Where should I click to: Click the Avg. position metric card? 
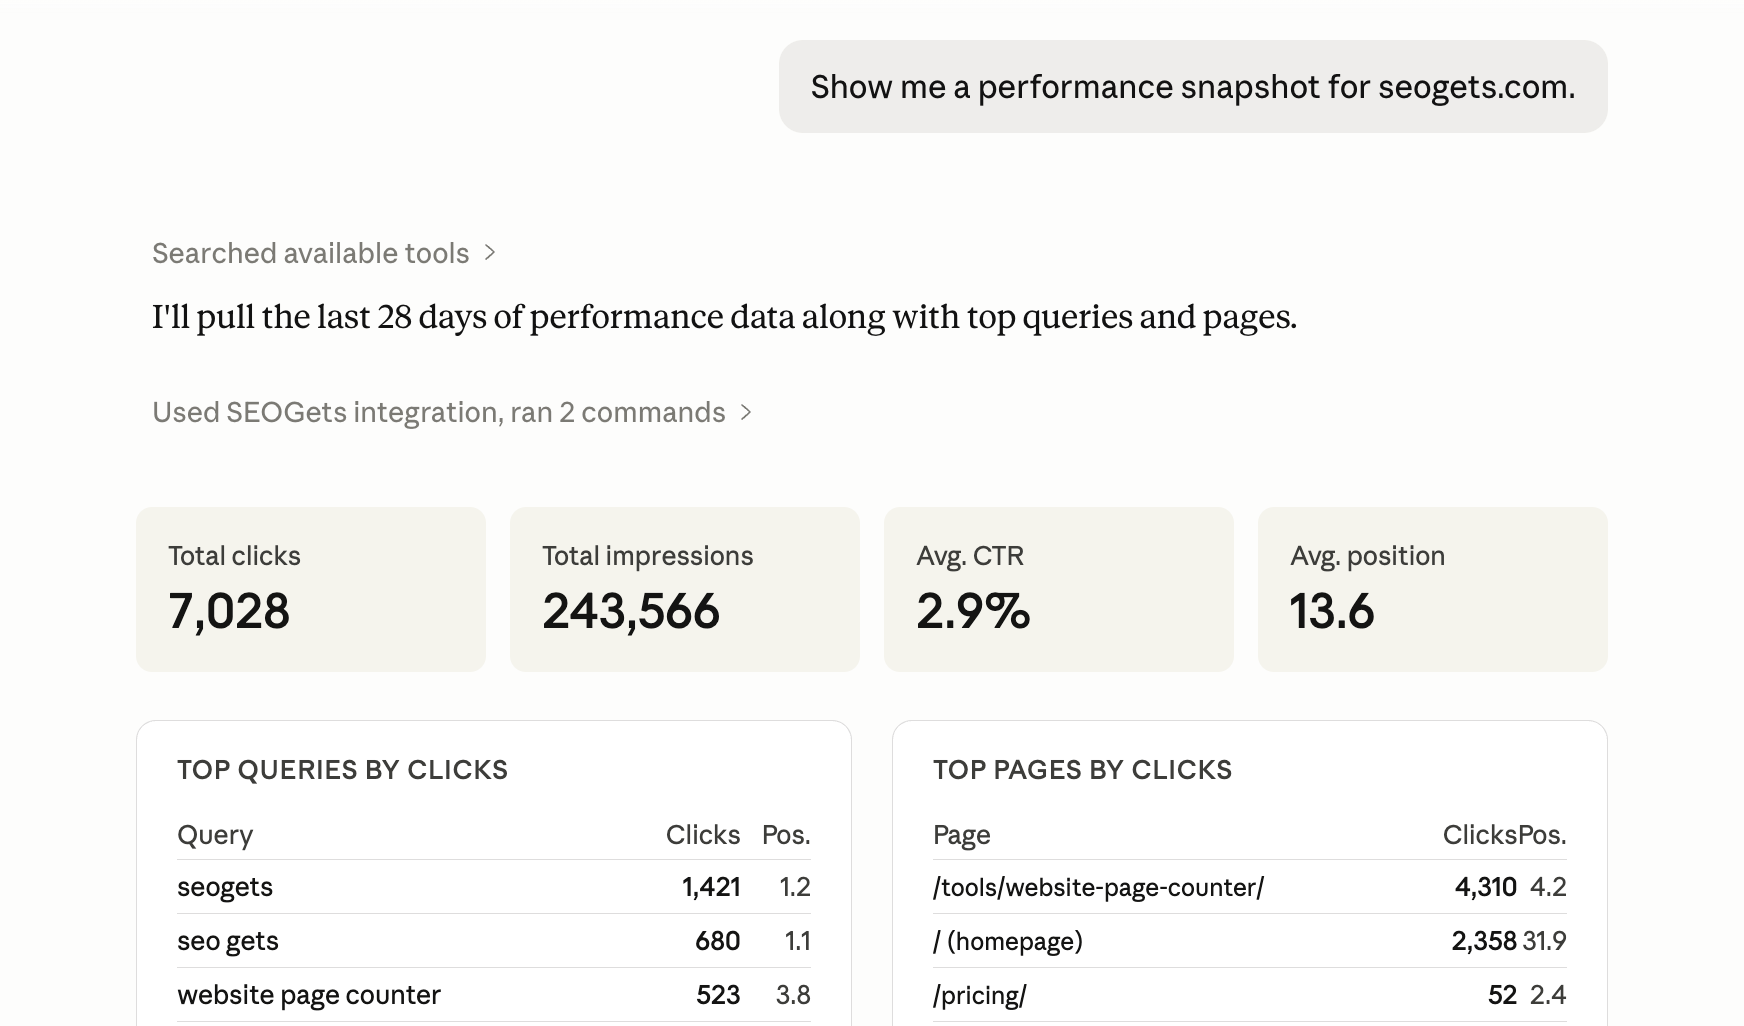[1432, 589]
